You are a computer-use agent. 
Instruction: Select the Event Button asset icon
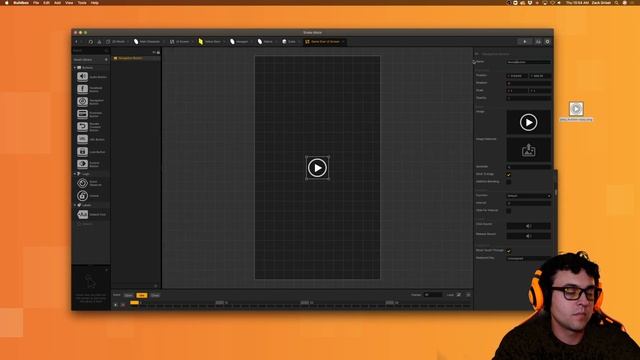tap(82, 164)
